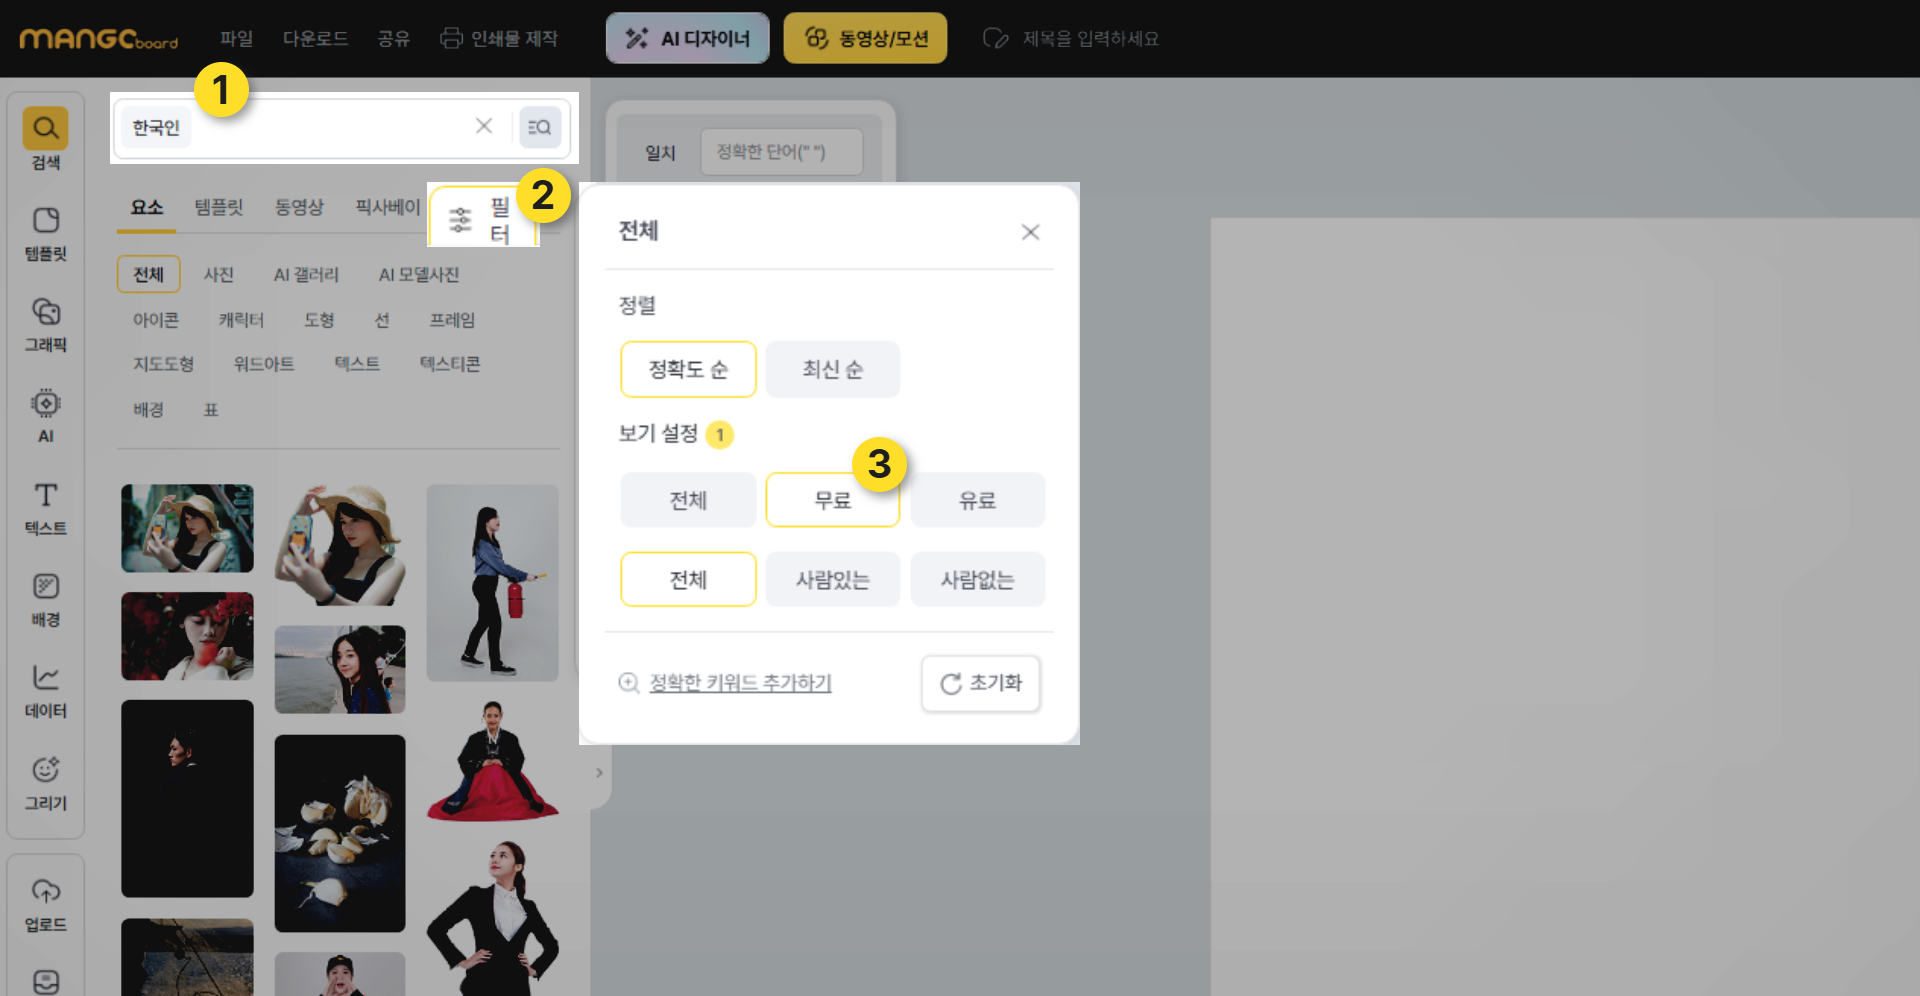
Task: Click the 초기화 reset button
Action: tap(980, 683)
